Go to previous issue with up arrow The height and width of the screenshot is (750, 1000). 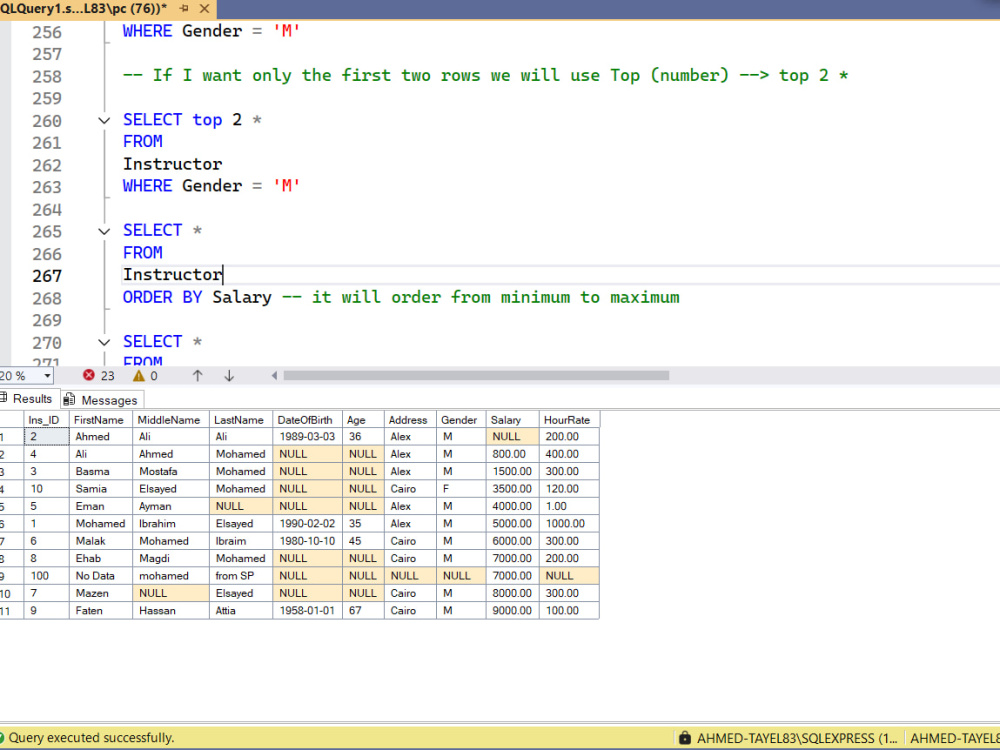click(198, 376)
